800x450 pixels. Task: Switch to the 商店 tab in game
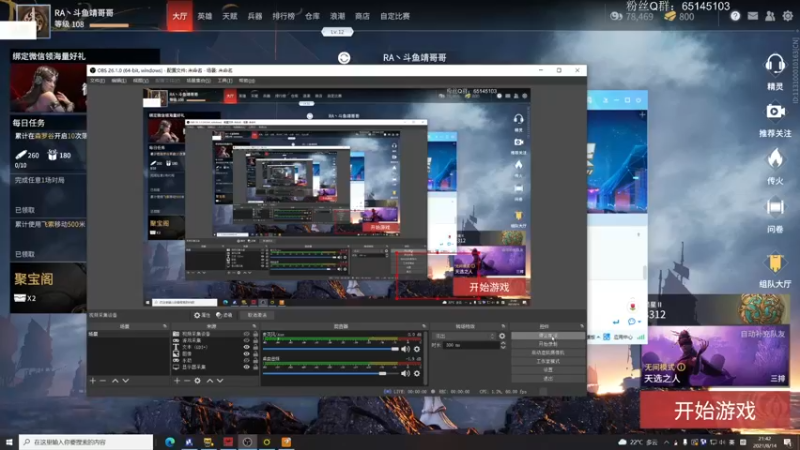coord(362,16)
